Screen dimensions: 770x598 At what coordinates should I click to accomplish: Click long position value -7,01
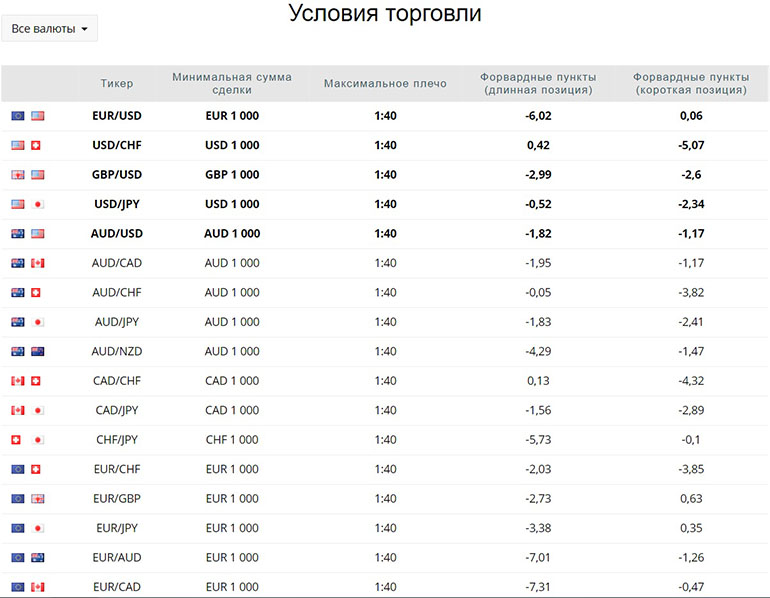(538, 558)
